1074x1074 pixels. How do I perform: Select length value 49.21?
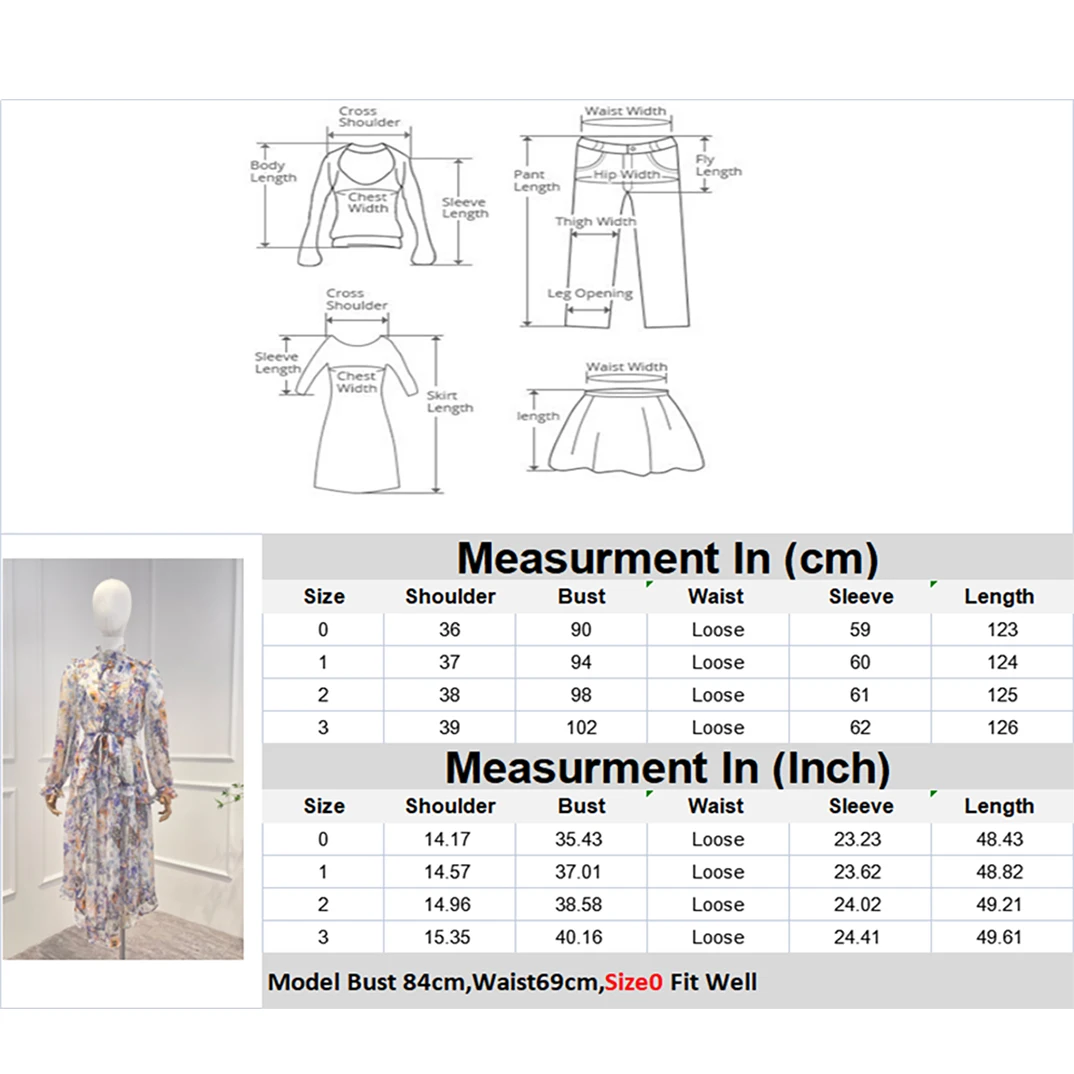click(x=1000, y=905)
